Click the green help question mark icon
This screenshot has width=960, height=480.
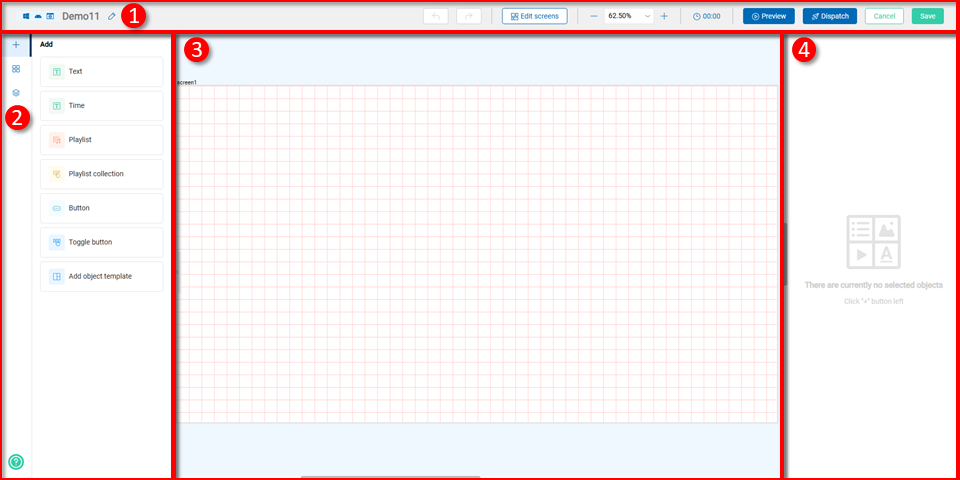tap(16, 462)
